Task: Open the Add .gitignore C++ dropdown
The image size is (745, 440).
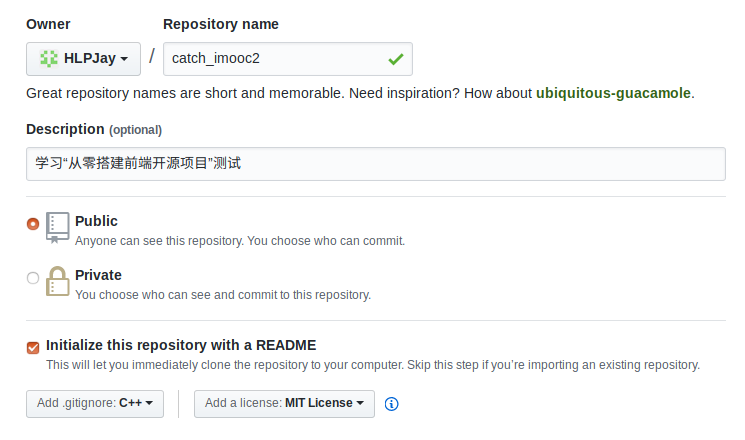Action: 95,404
